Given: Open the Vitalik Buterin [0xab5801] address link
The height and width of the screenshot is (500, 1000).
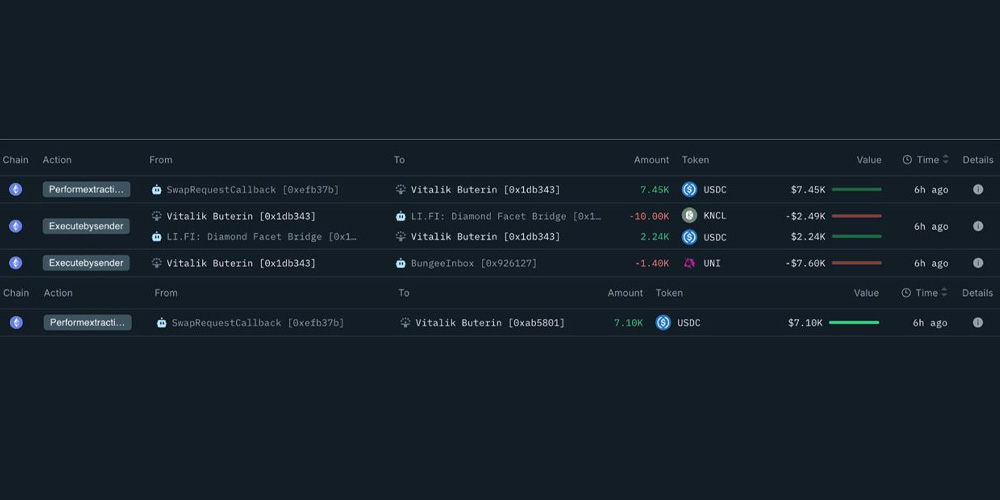Looking at the screenshot, I should point(489,323).
